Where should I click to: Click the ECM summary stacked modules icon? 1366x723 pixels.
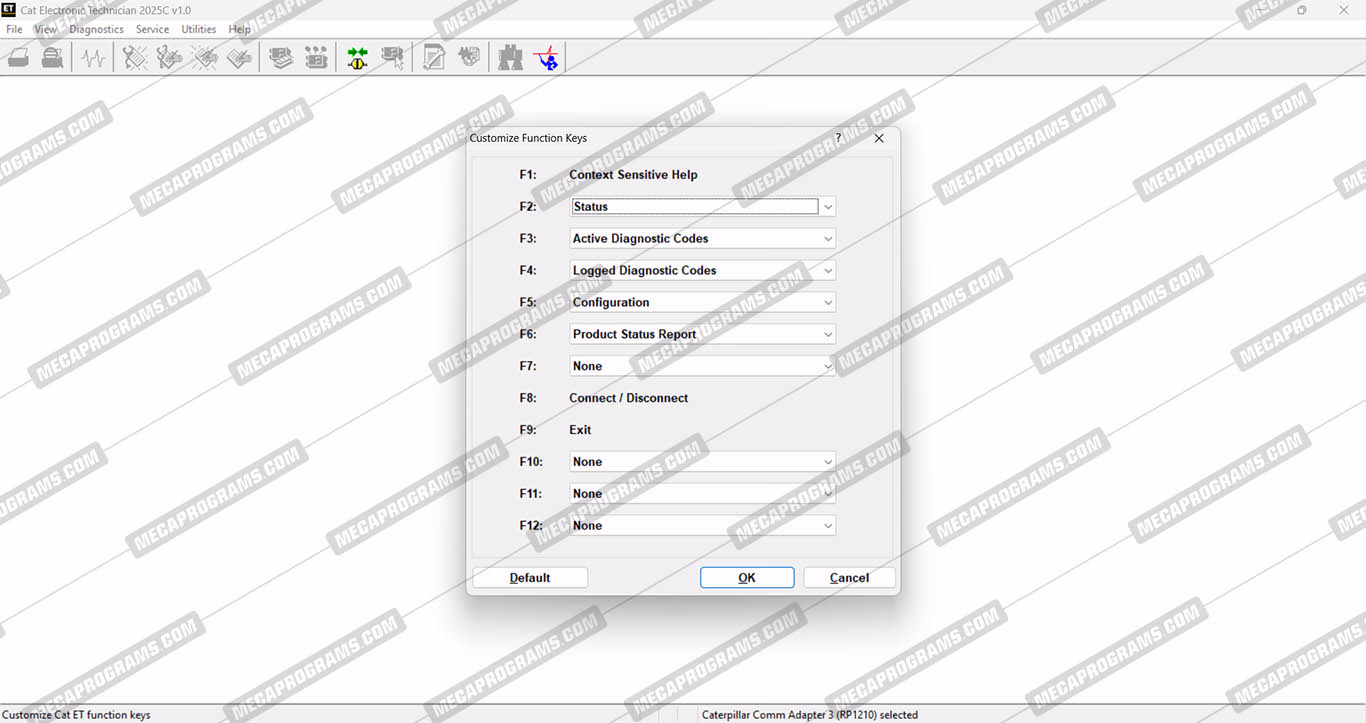[281, 59]
